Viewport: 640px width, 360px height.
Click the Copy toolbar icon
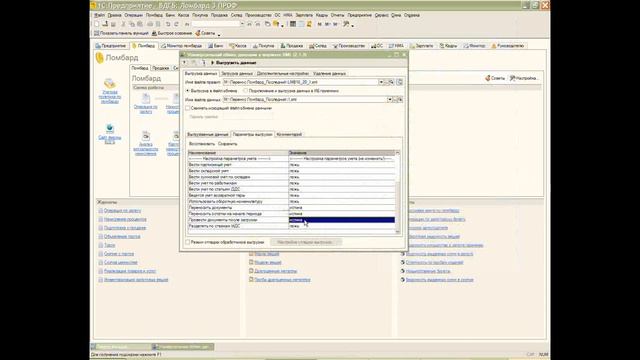pos(132,24)
